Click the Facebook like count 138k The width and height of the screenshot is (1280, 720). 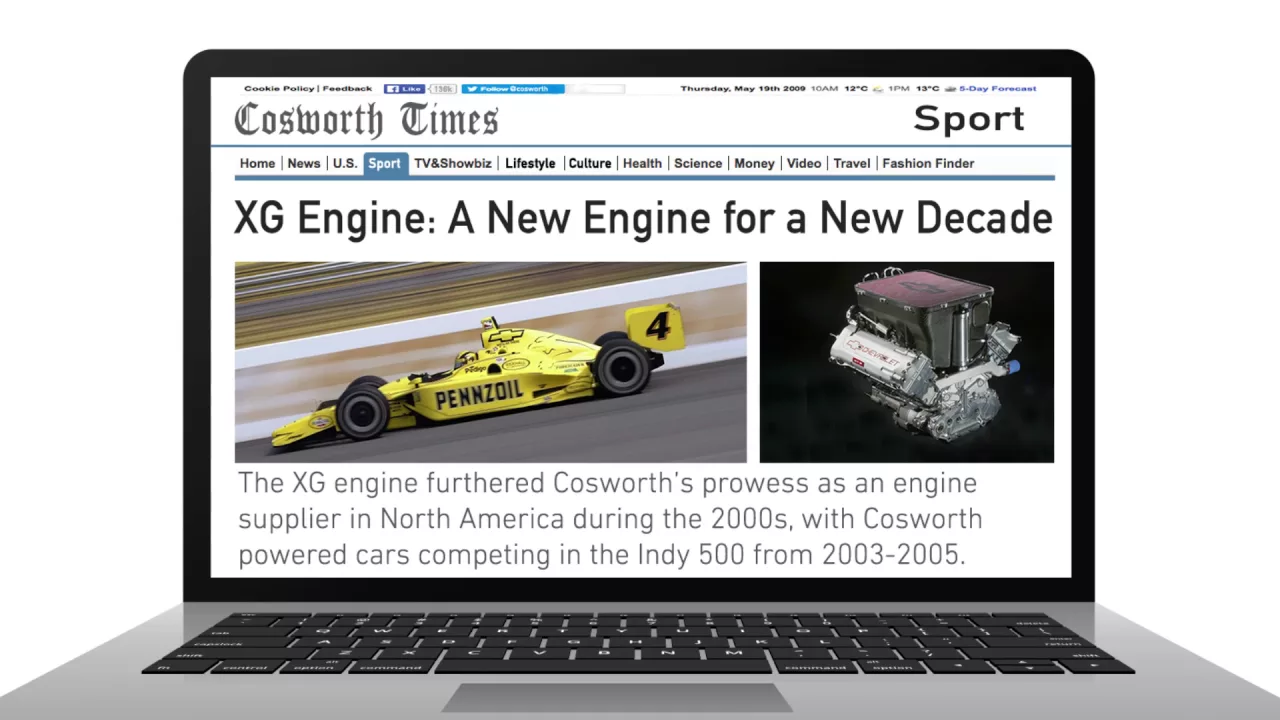[443, 89]
